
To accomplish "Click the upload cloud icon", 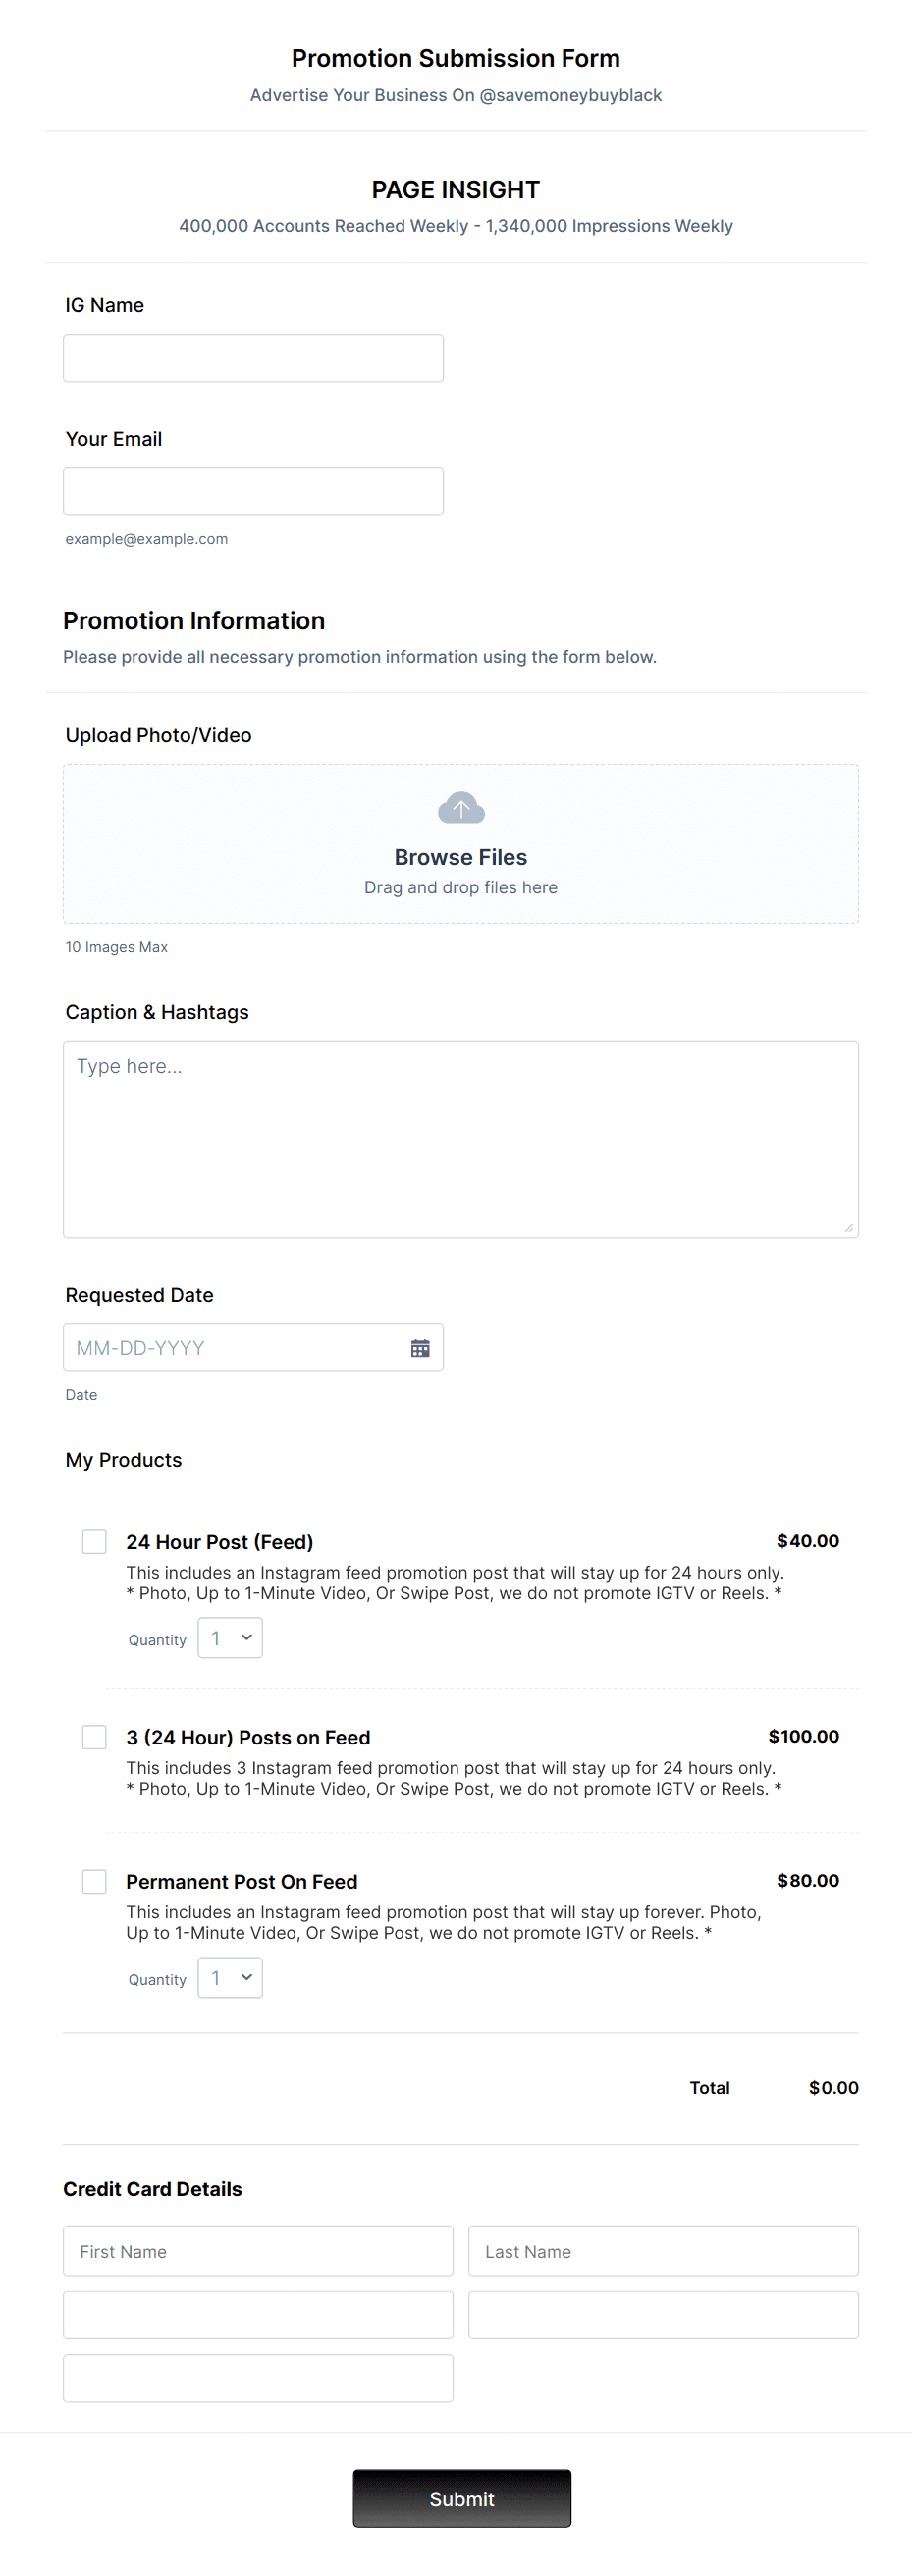I will point(460,806).
